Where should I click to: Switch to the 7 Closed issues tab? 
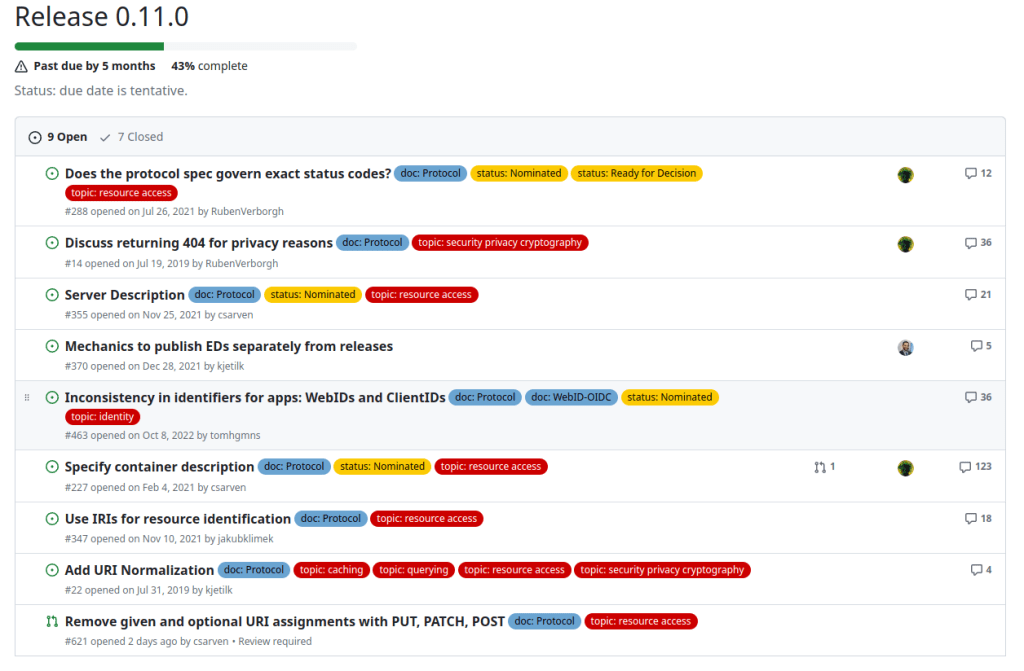(x=131, y=137)
